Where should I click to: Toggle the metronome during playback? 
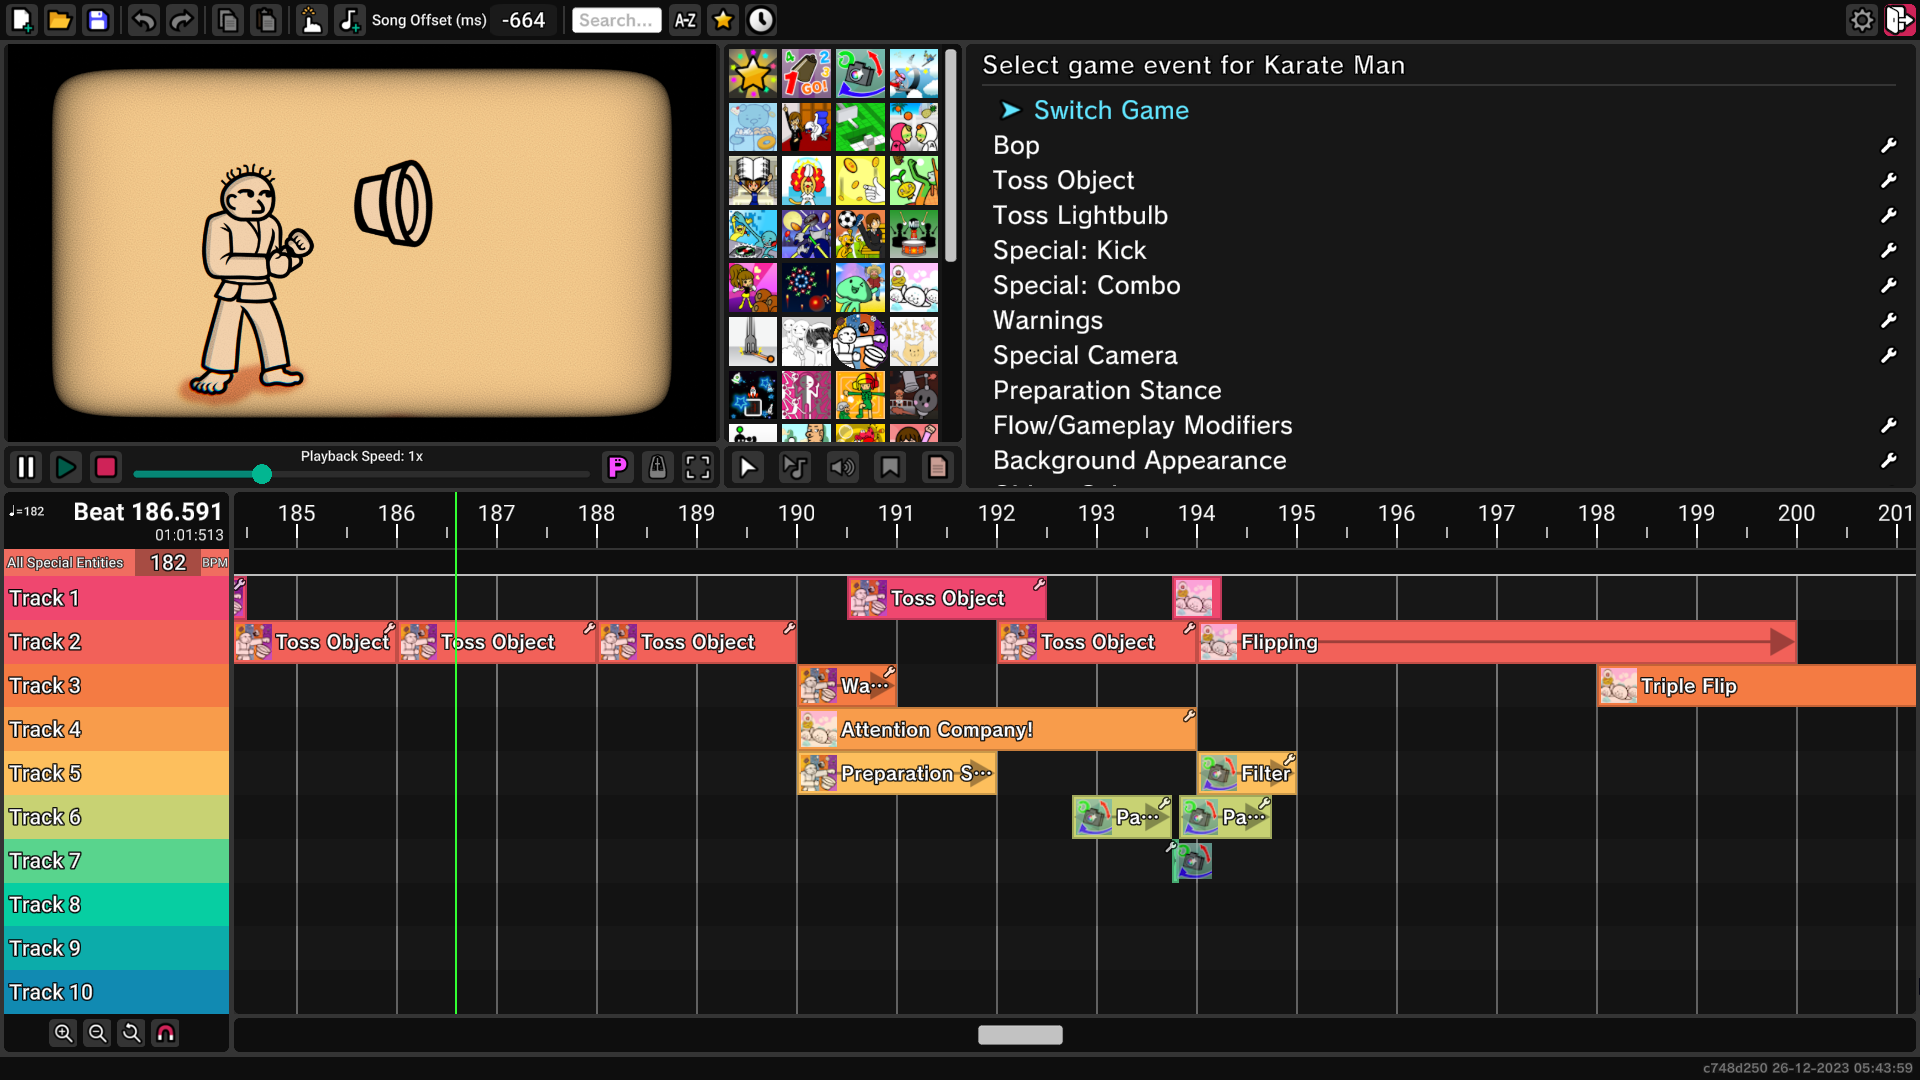657,467
